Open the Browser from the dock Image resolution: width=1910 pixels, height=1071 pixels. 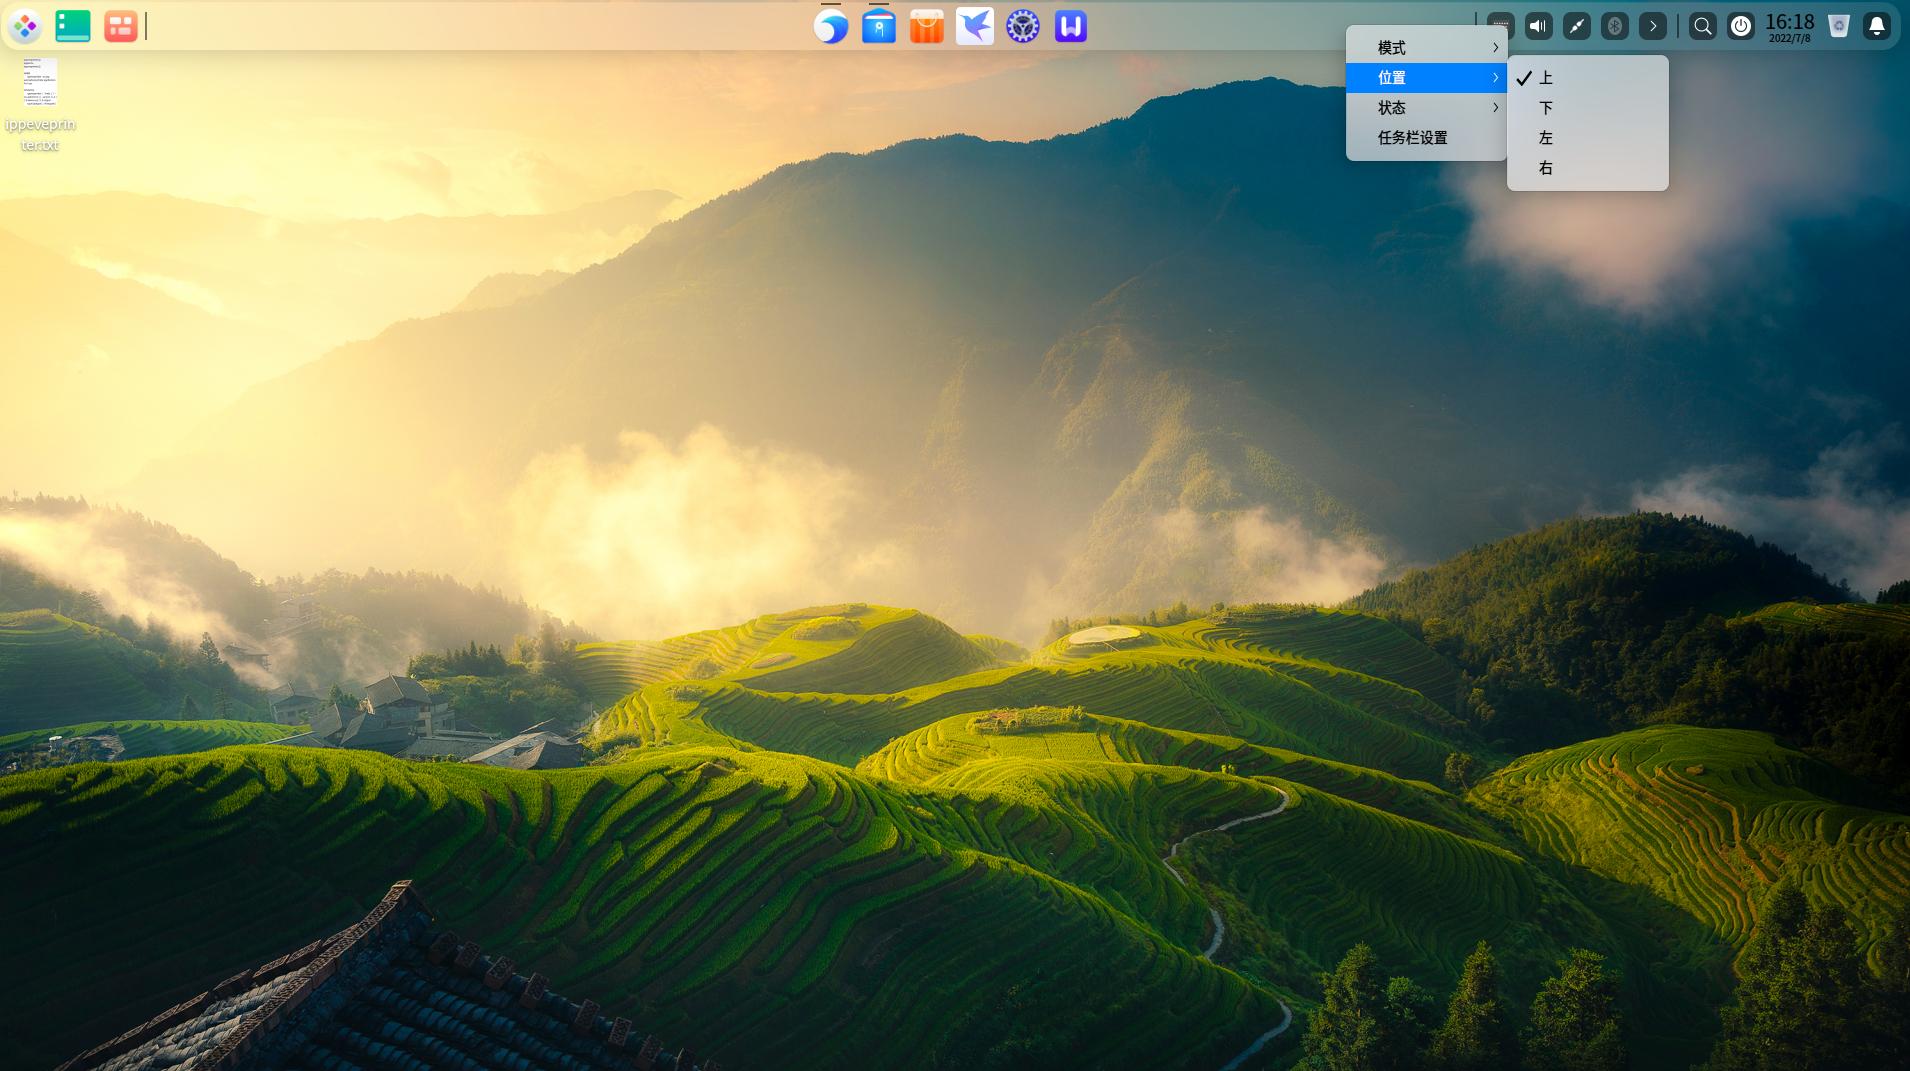point(829,26)
